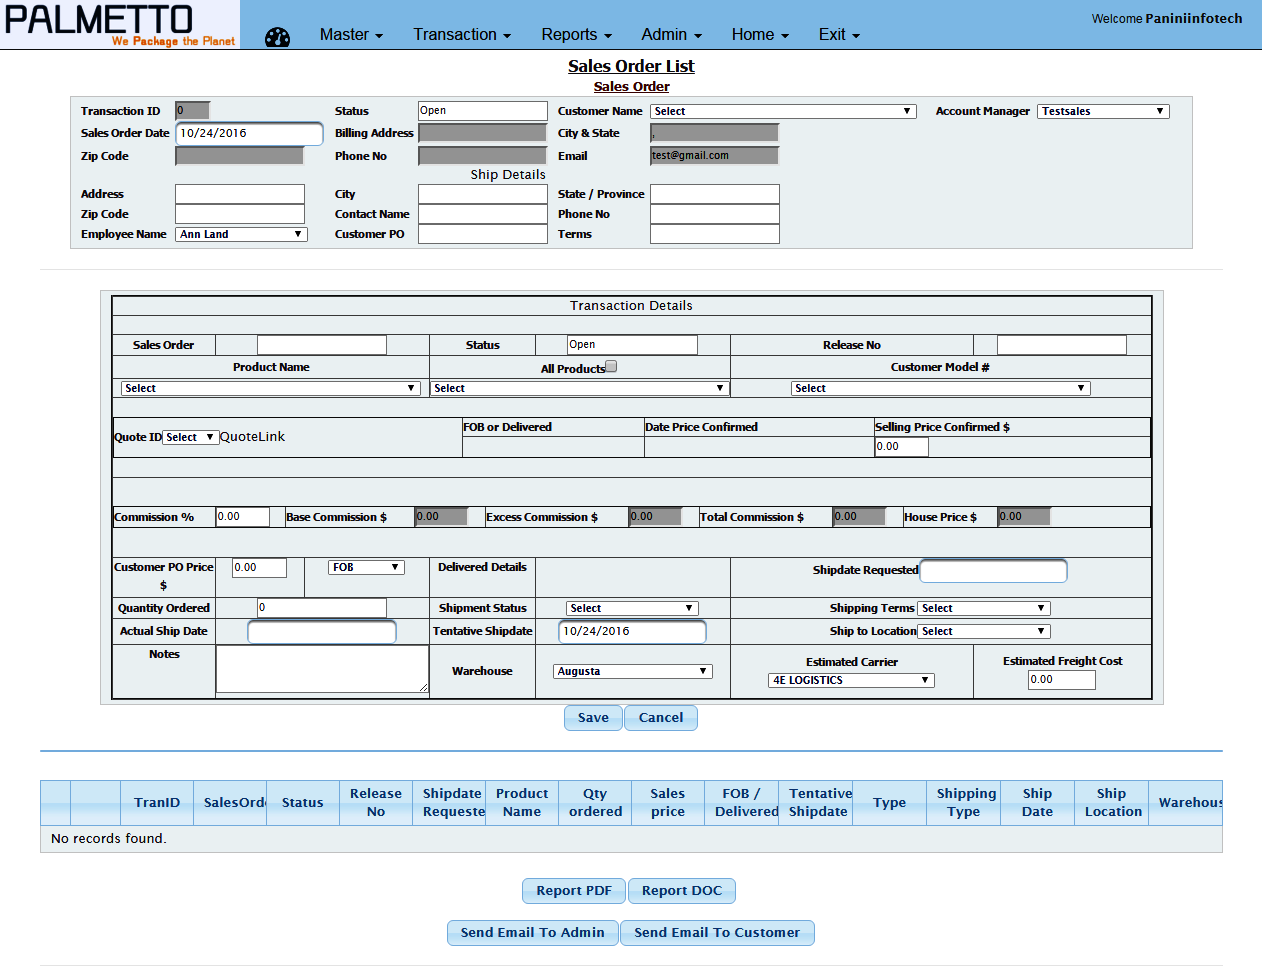
Task: Focus the Actual Ship Date field
Action: tap(322, 632)
